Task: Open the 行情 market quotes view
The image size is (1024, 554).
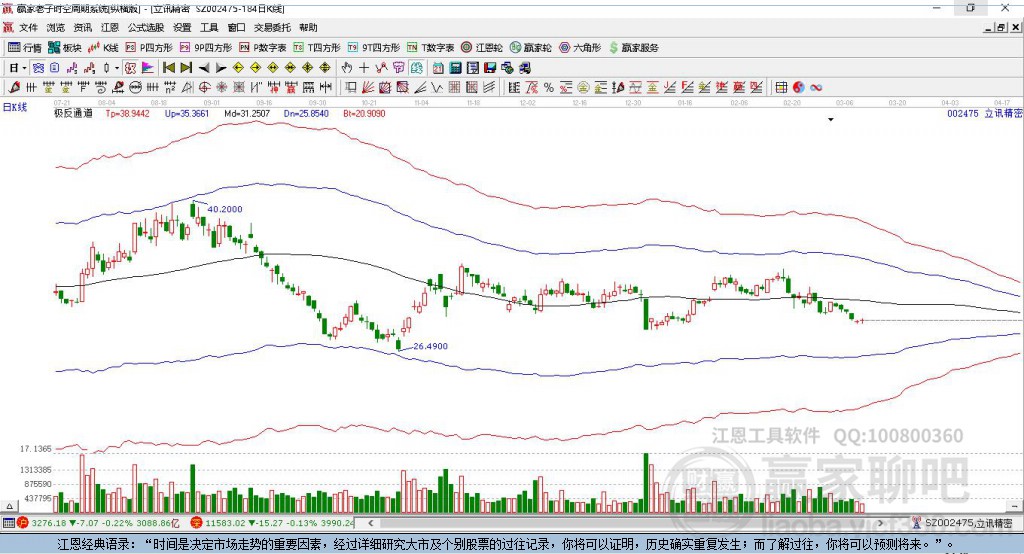Action: (25, 47)
